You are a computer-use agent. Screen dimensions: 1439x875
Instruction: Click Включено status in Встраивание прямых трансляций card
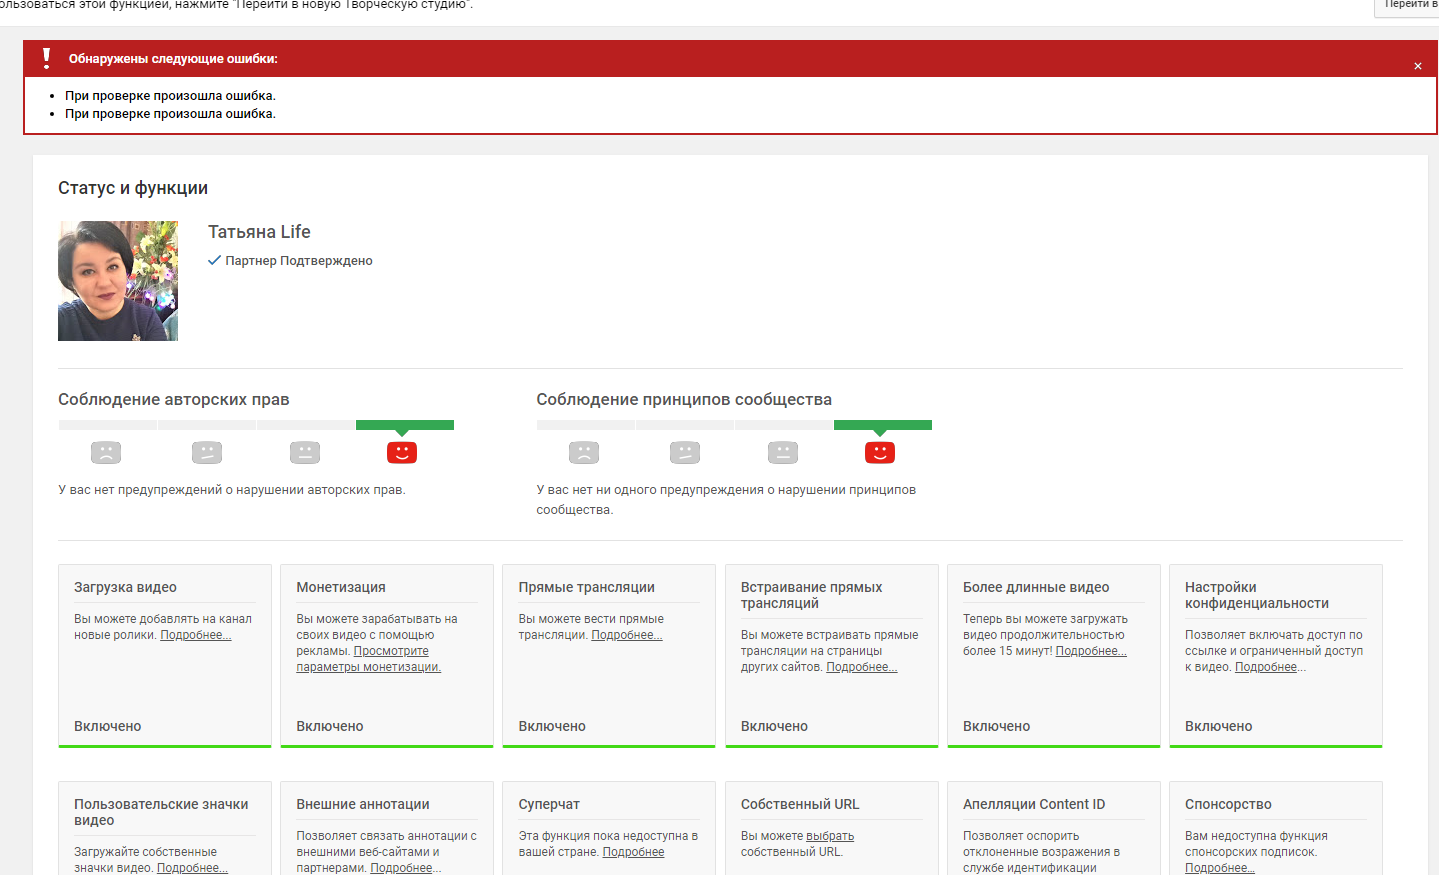(775, 726)
